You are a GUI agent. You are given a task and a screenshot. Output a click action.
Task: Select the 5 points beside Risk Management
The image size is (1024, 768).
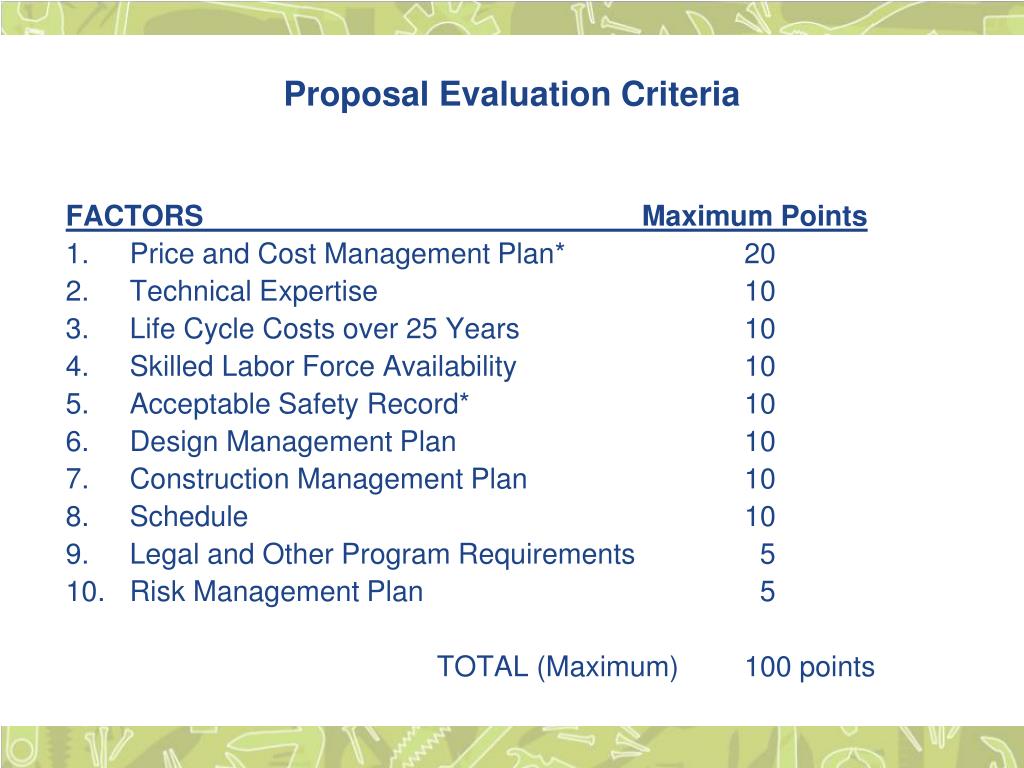(767, 592)
